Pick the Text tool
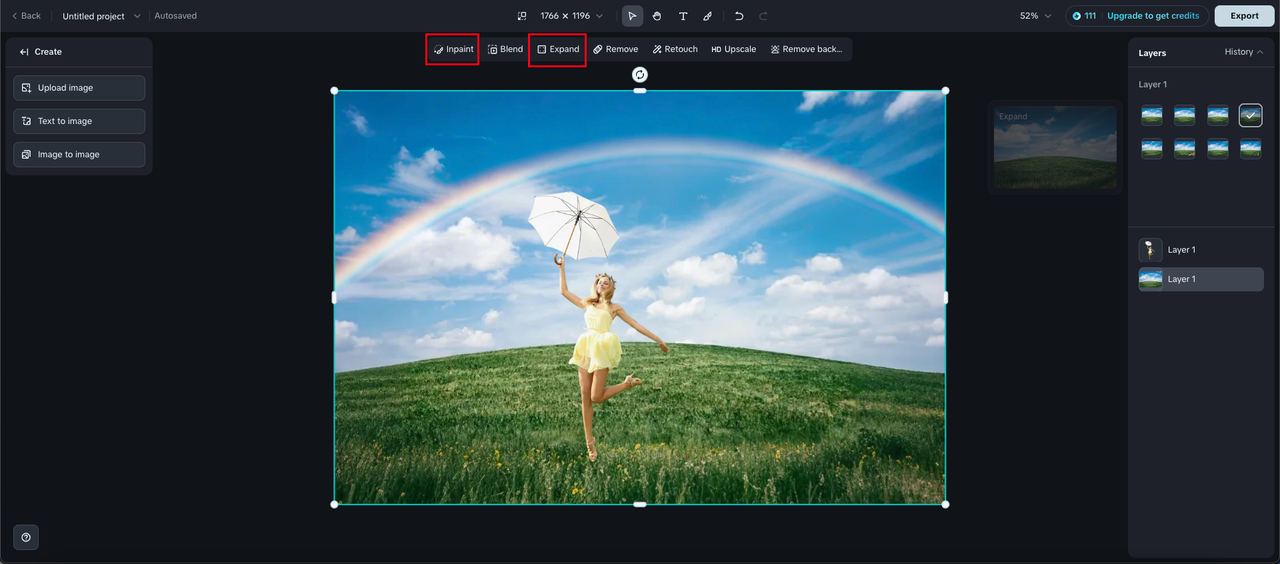 coord(683,16)
